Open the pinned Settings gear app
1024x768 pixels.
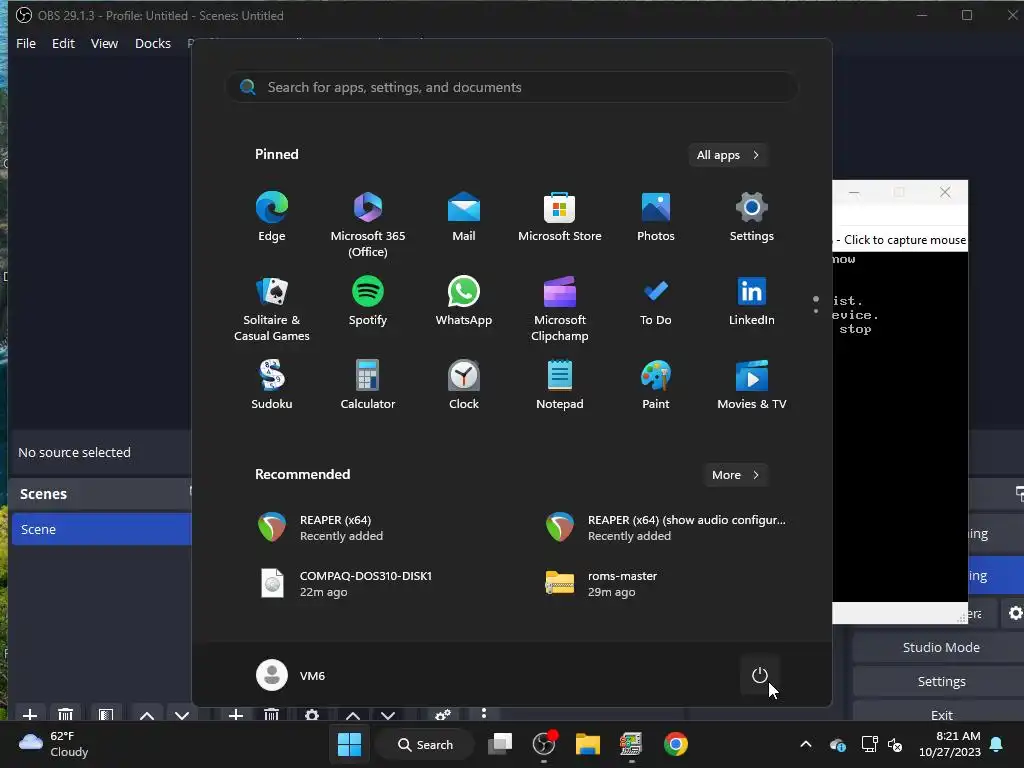752,217
